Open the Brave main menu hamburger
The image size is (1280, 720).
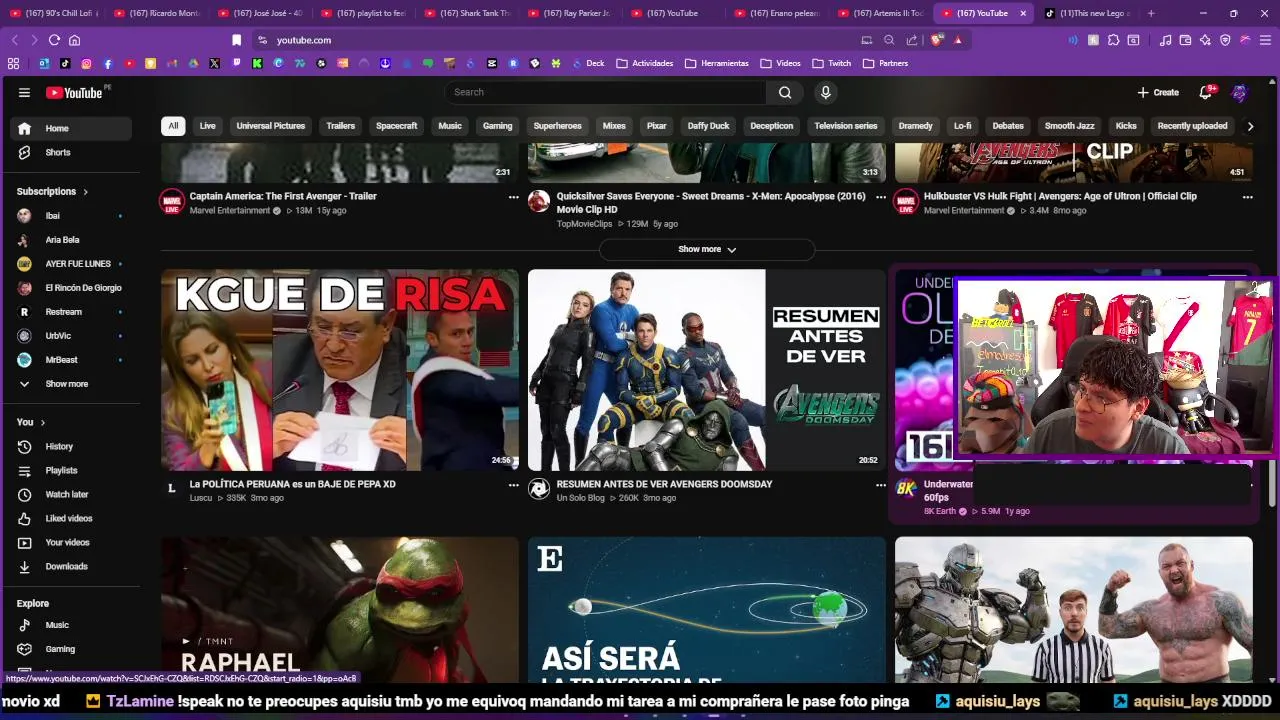1265,40
